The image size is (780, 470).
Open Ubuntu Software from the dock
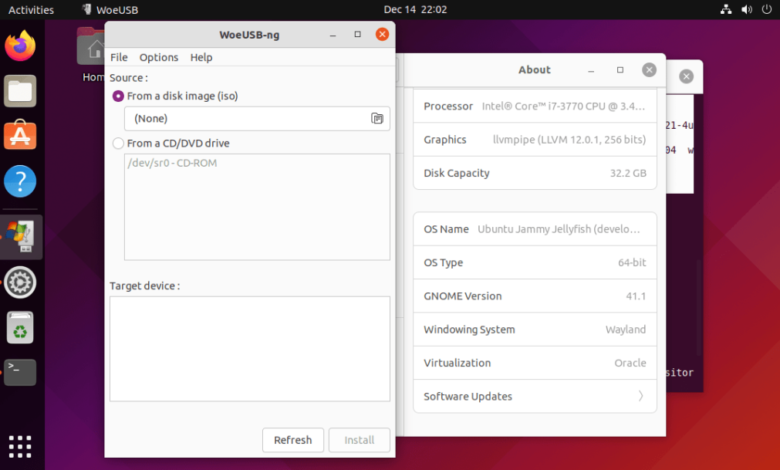click(x=20, y=135)
